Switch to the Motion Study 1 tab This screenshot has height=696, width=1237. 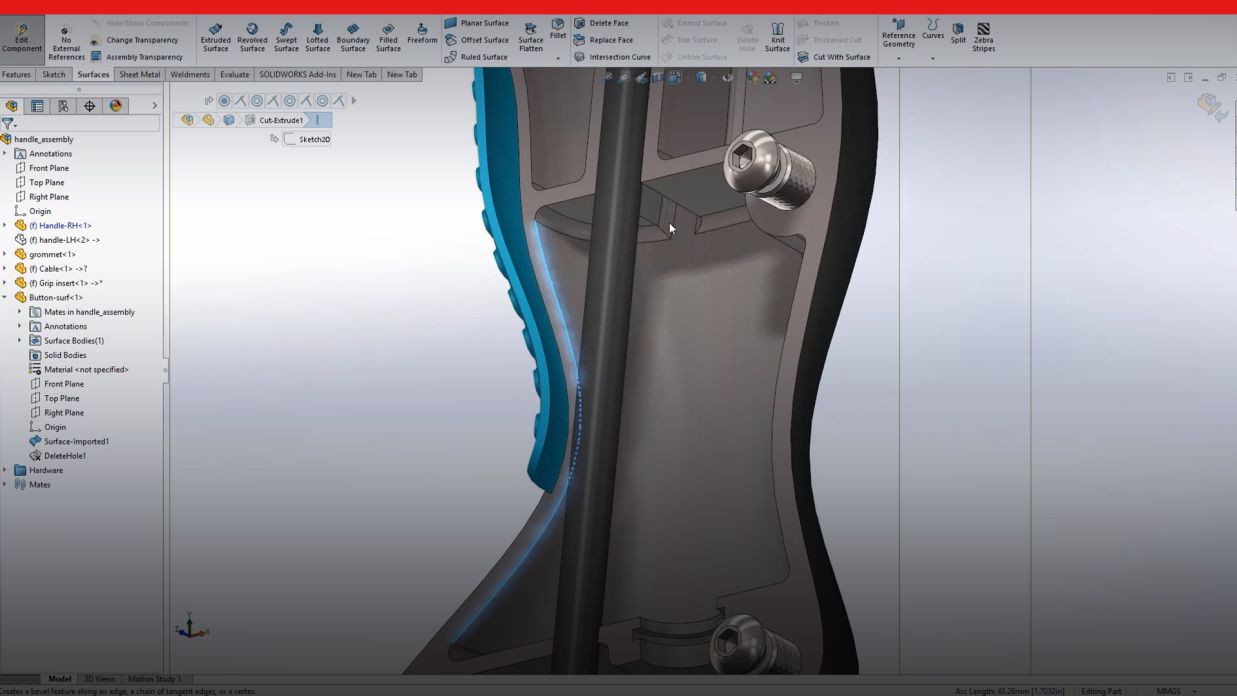(x=154, y=679)
